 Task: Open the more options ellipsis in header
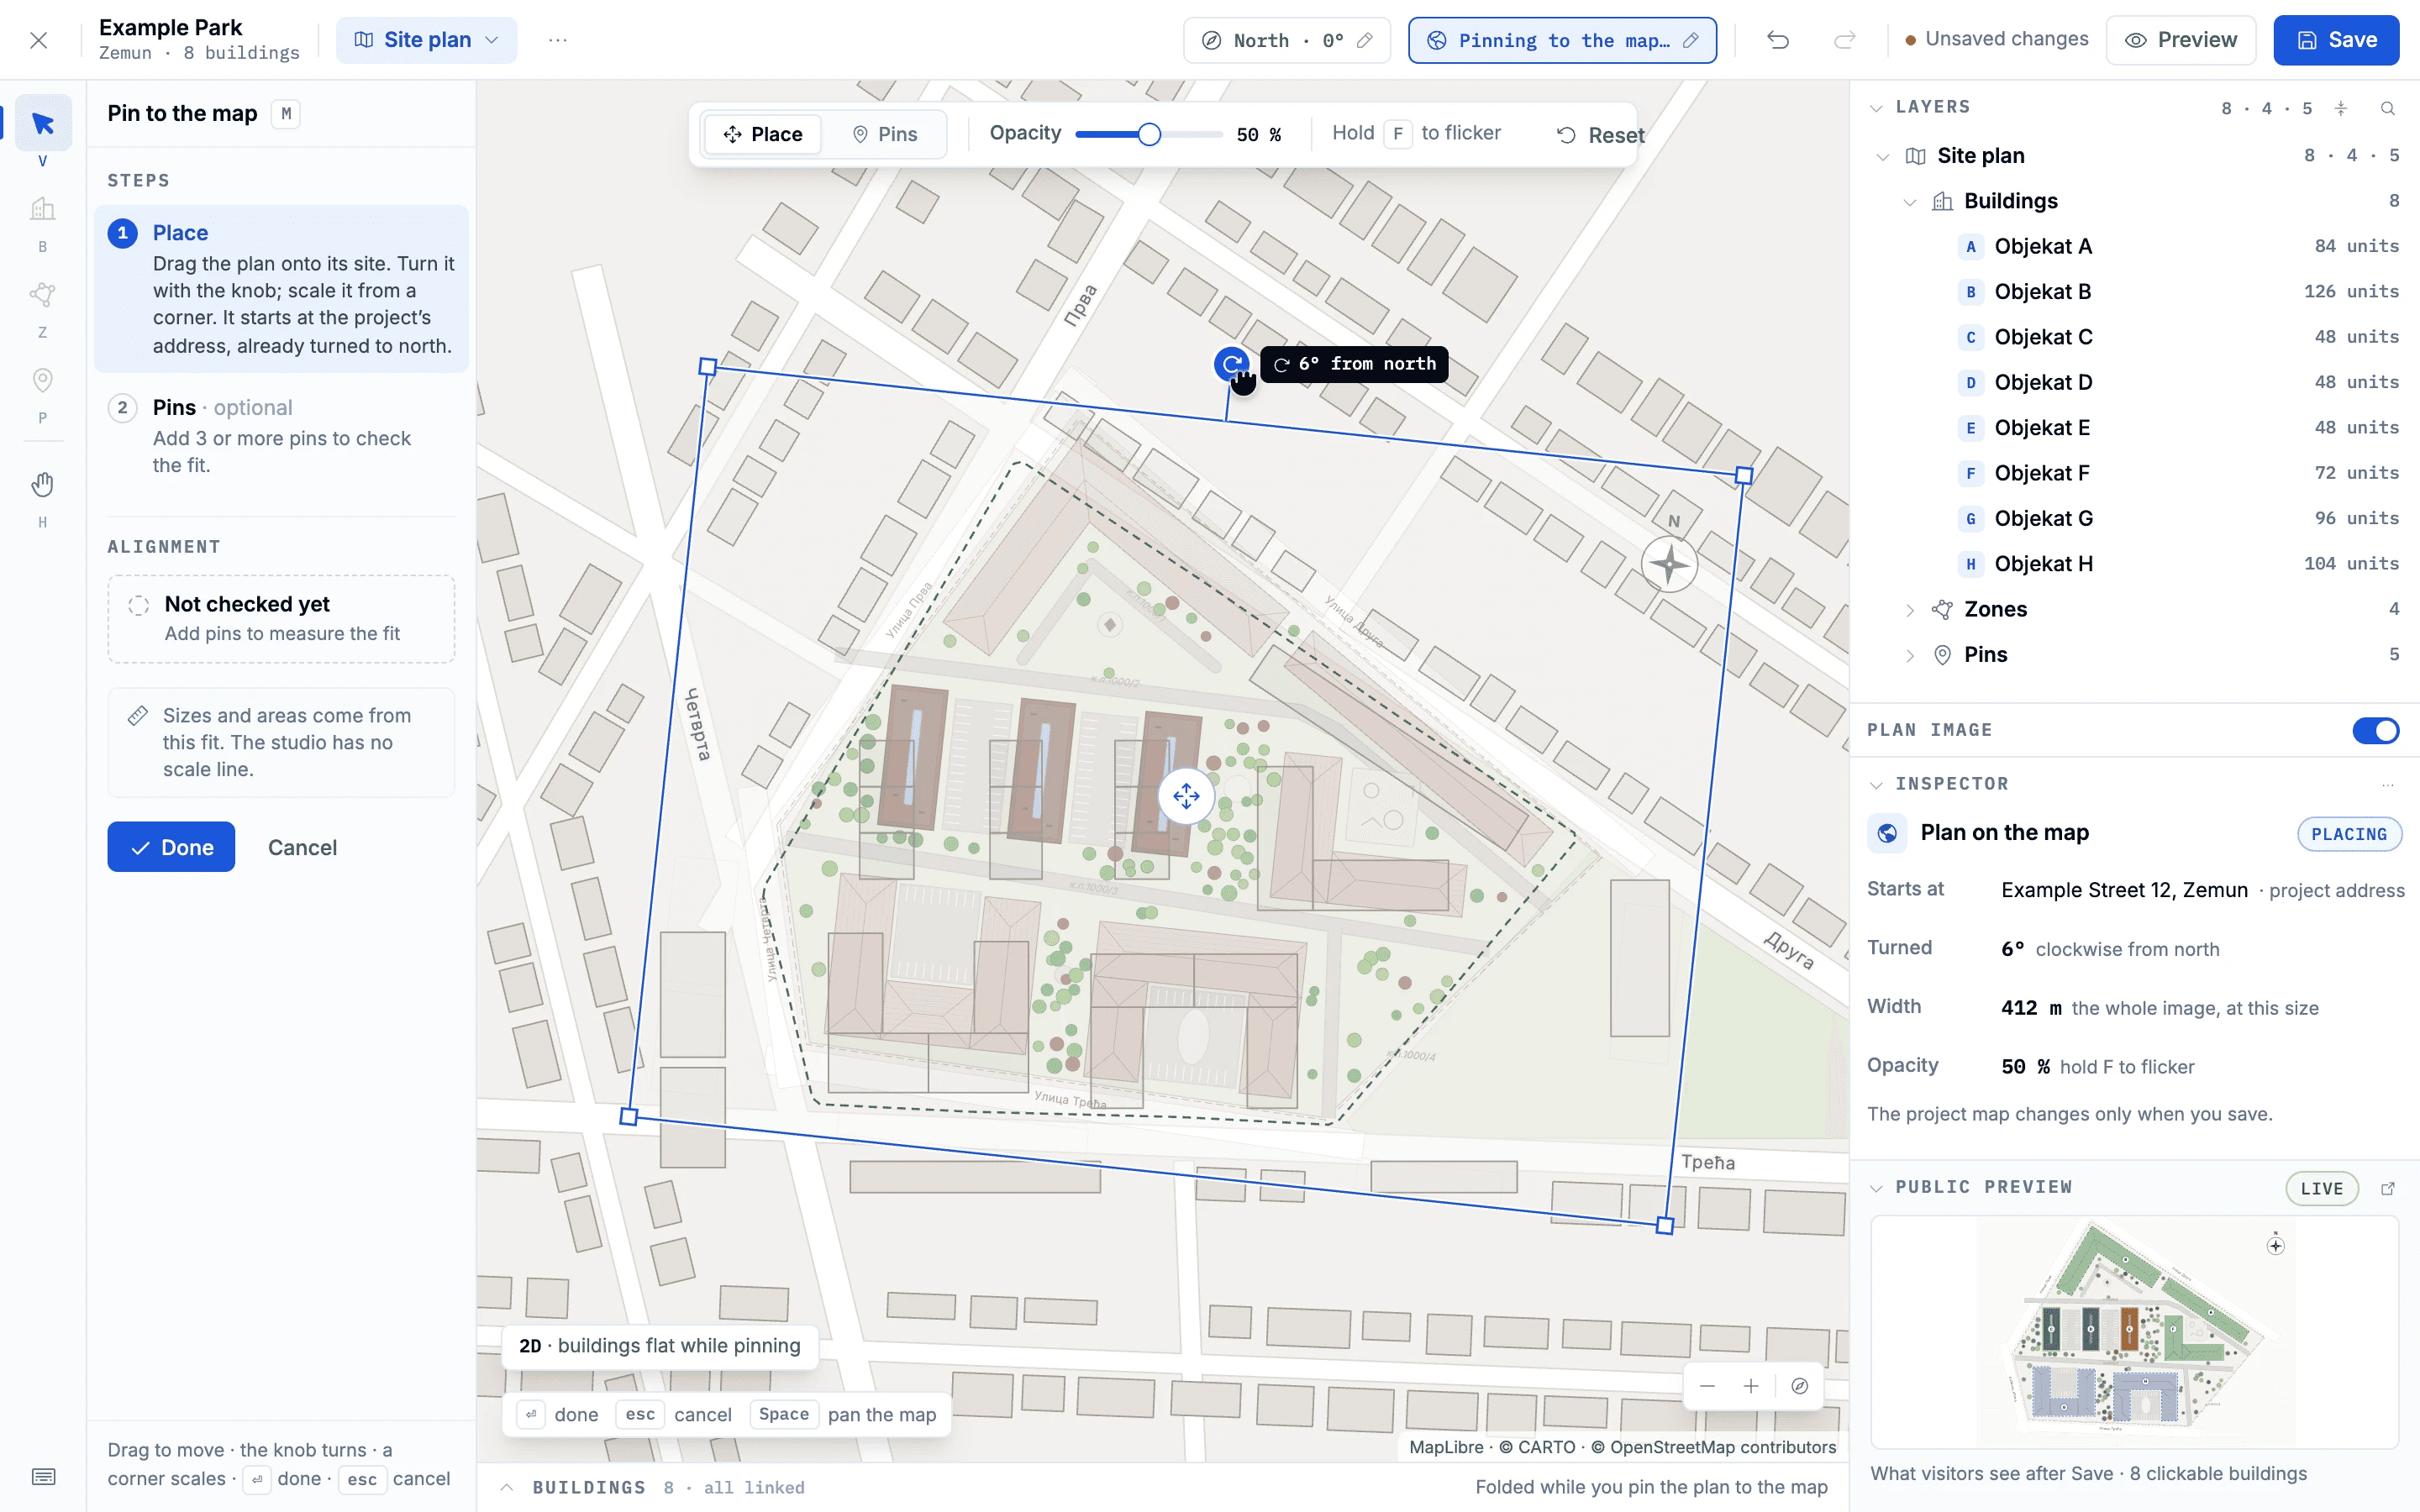click(558, 40)
